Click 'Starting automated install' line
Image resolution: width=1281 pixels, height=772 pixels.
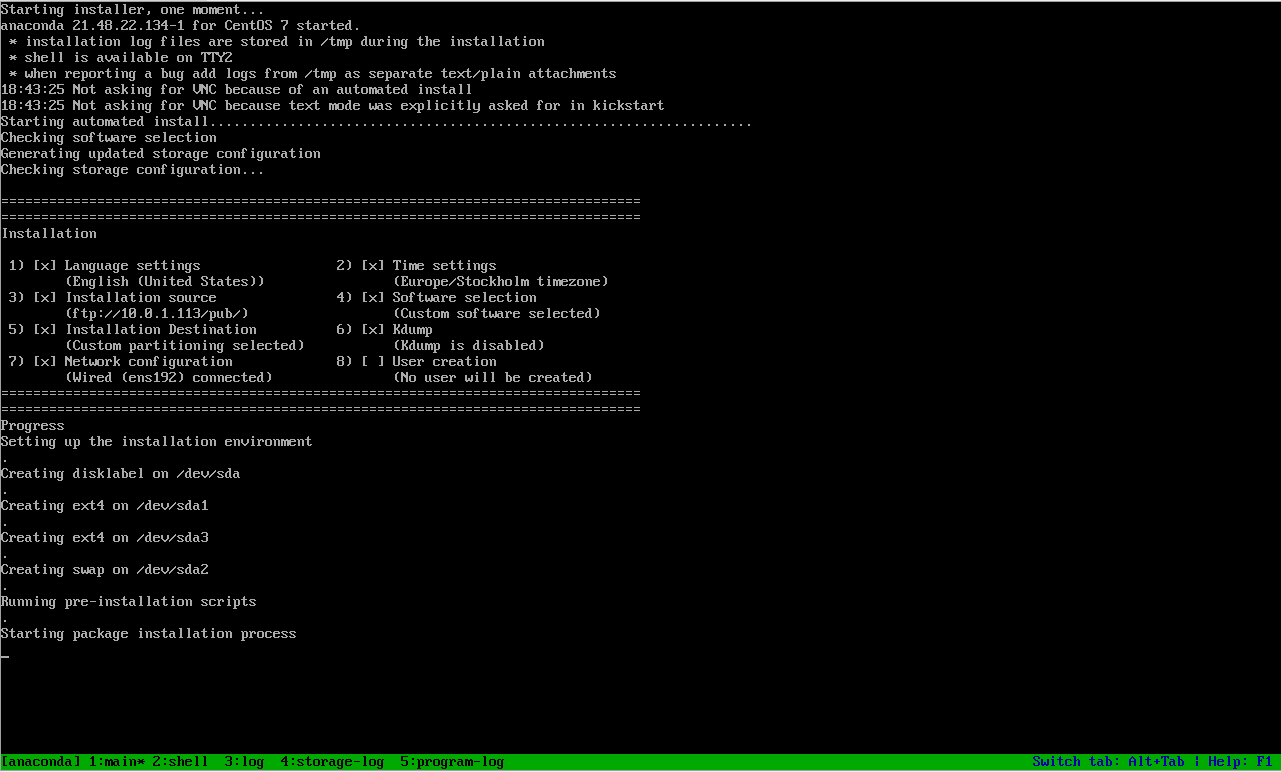pyautogui.click(x=376, y=122)
